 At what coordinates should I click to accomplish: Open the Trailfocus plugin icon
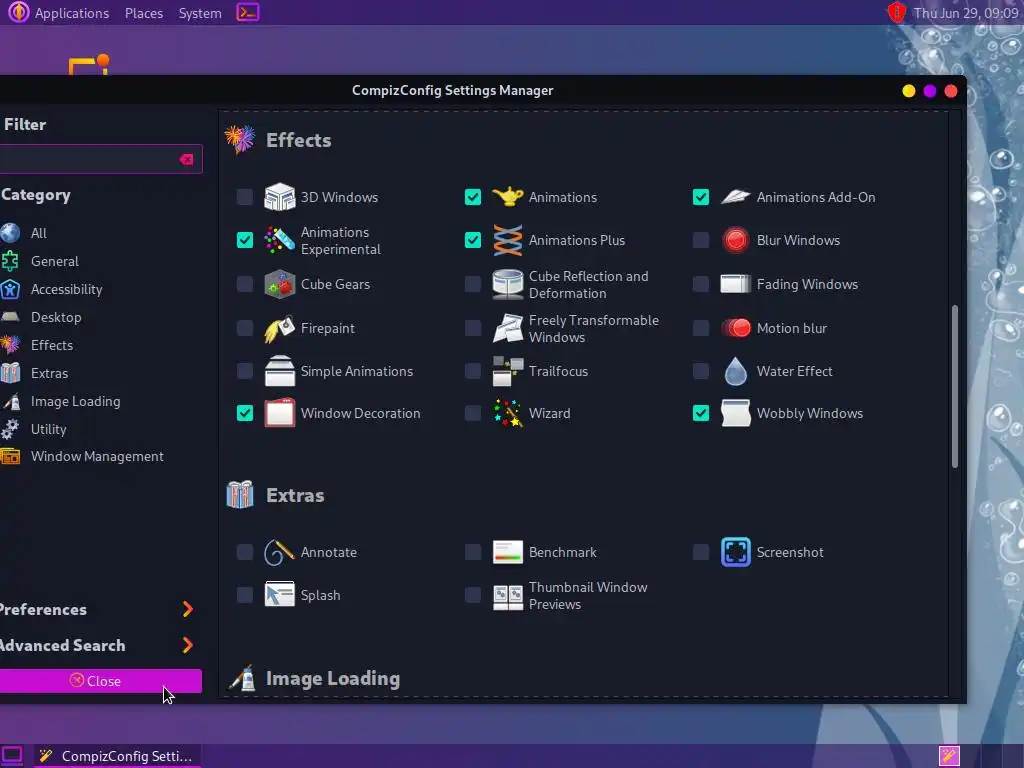[507, 371]
